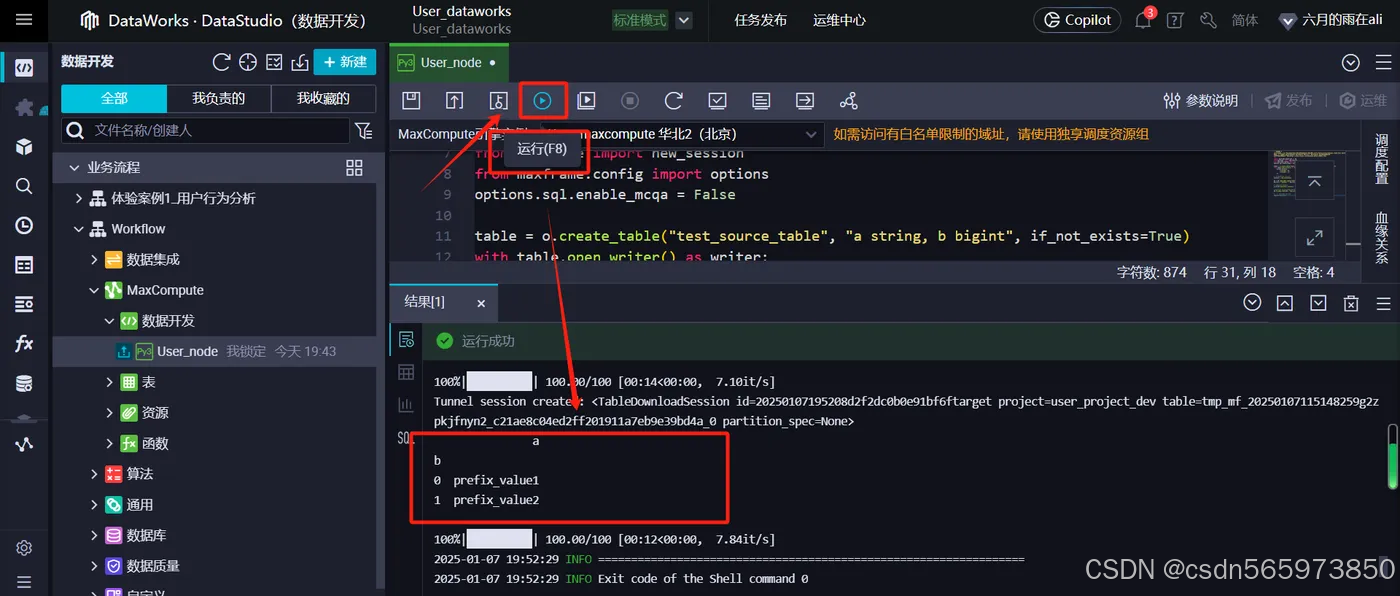The width and height of the screenshot is (1400, 596).
Task: Open 运维中心 in top navigation
Action: [839, 20]
